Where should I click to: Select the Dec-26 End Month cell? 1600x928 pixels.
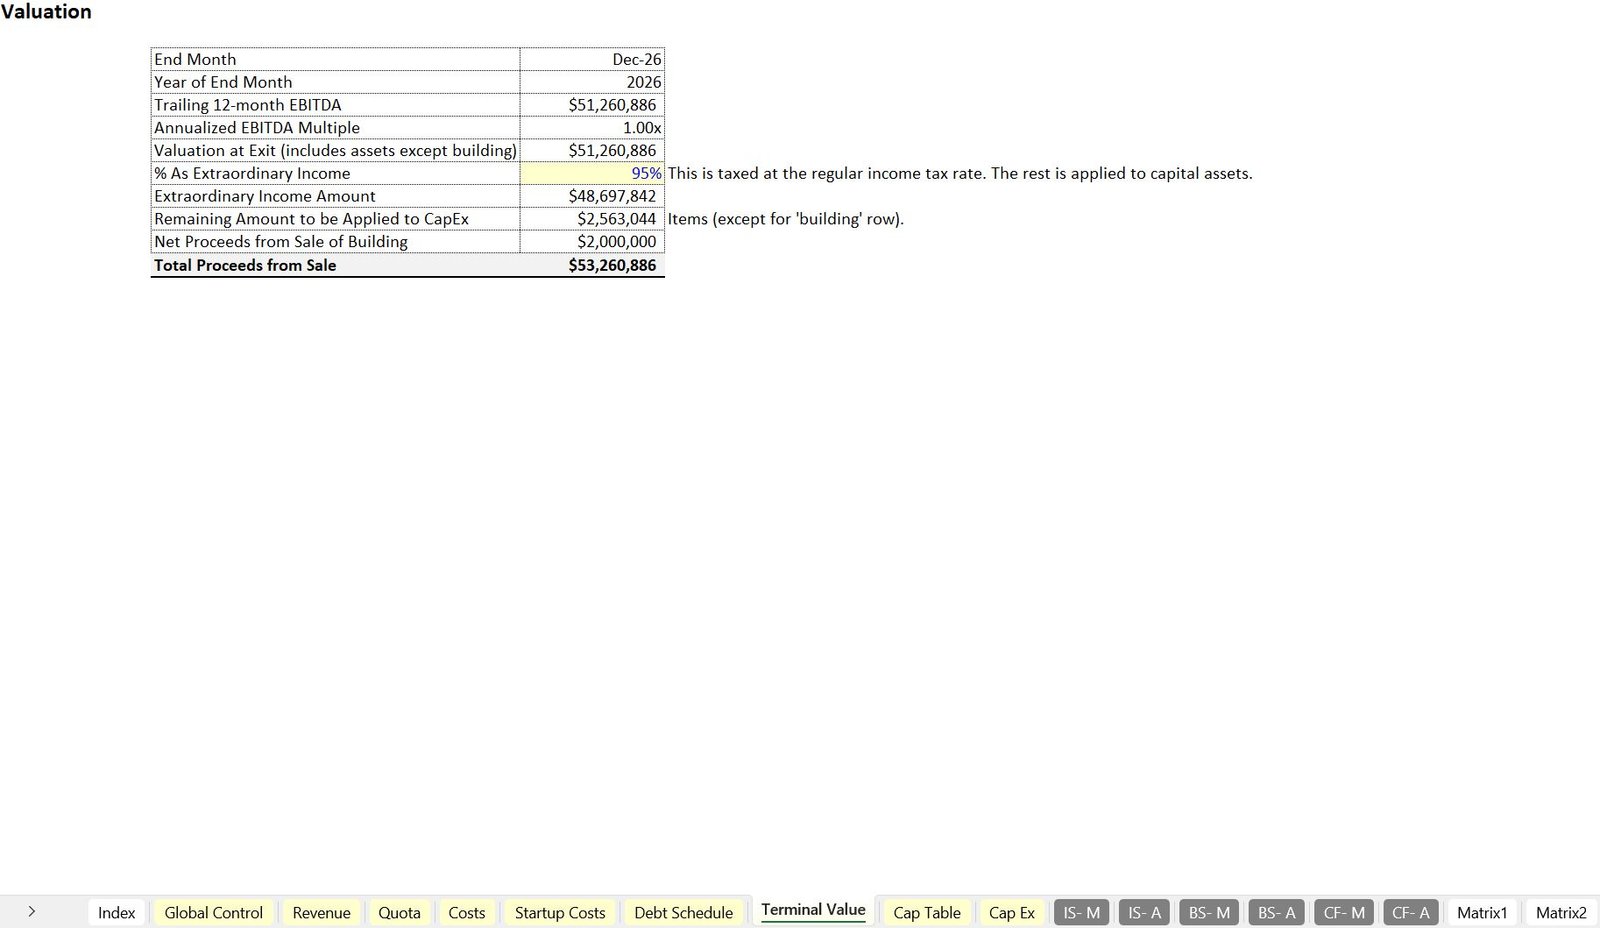592,60
